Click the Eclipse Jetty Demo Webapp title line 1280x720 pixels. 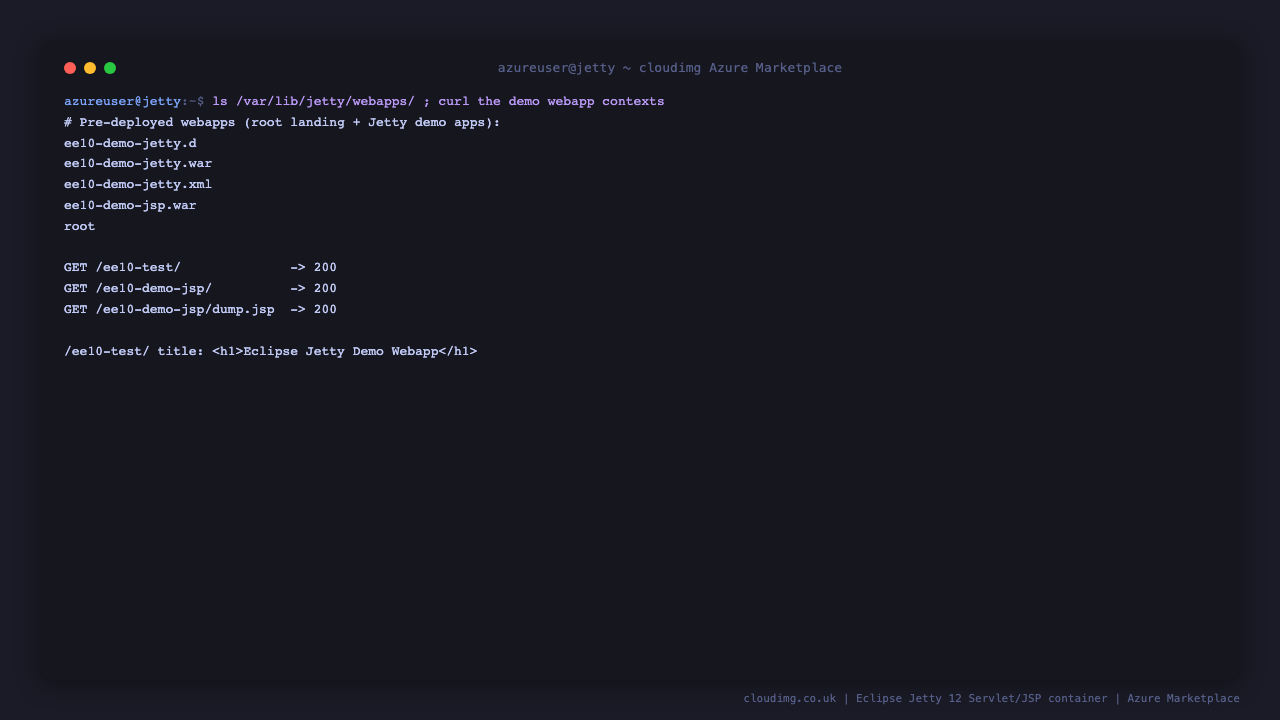tap(271, 352)
